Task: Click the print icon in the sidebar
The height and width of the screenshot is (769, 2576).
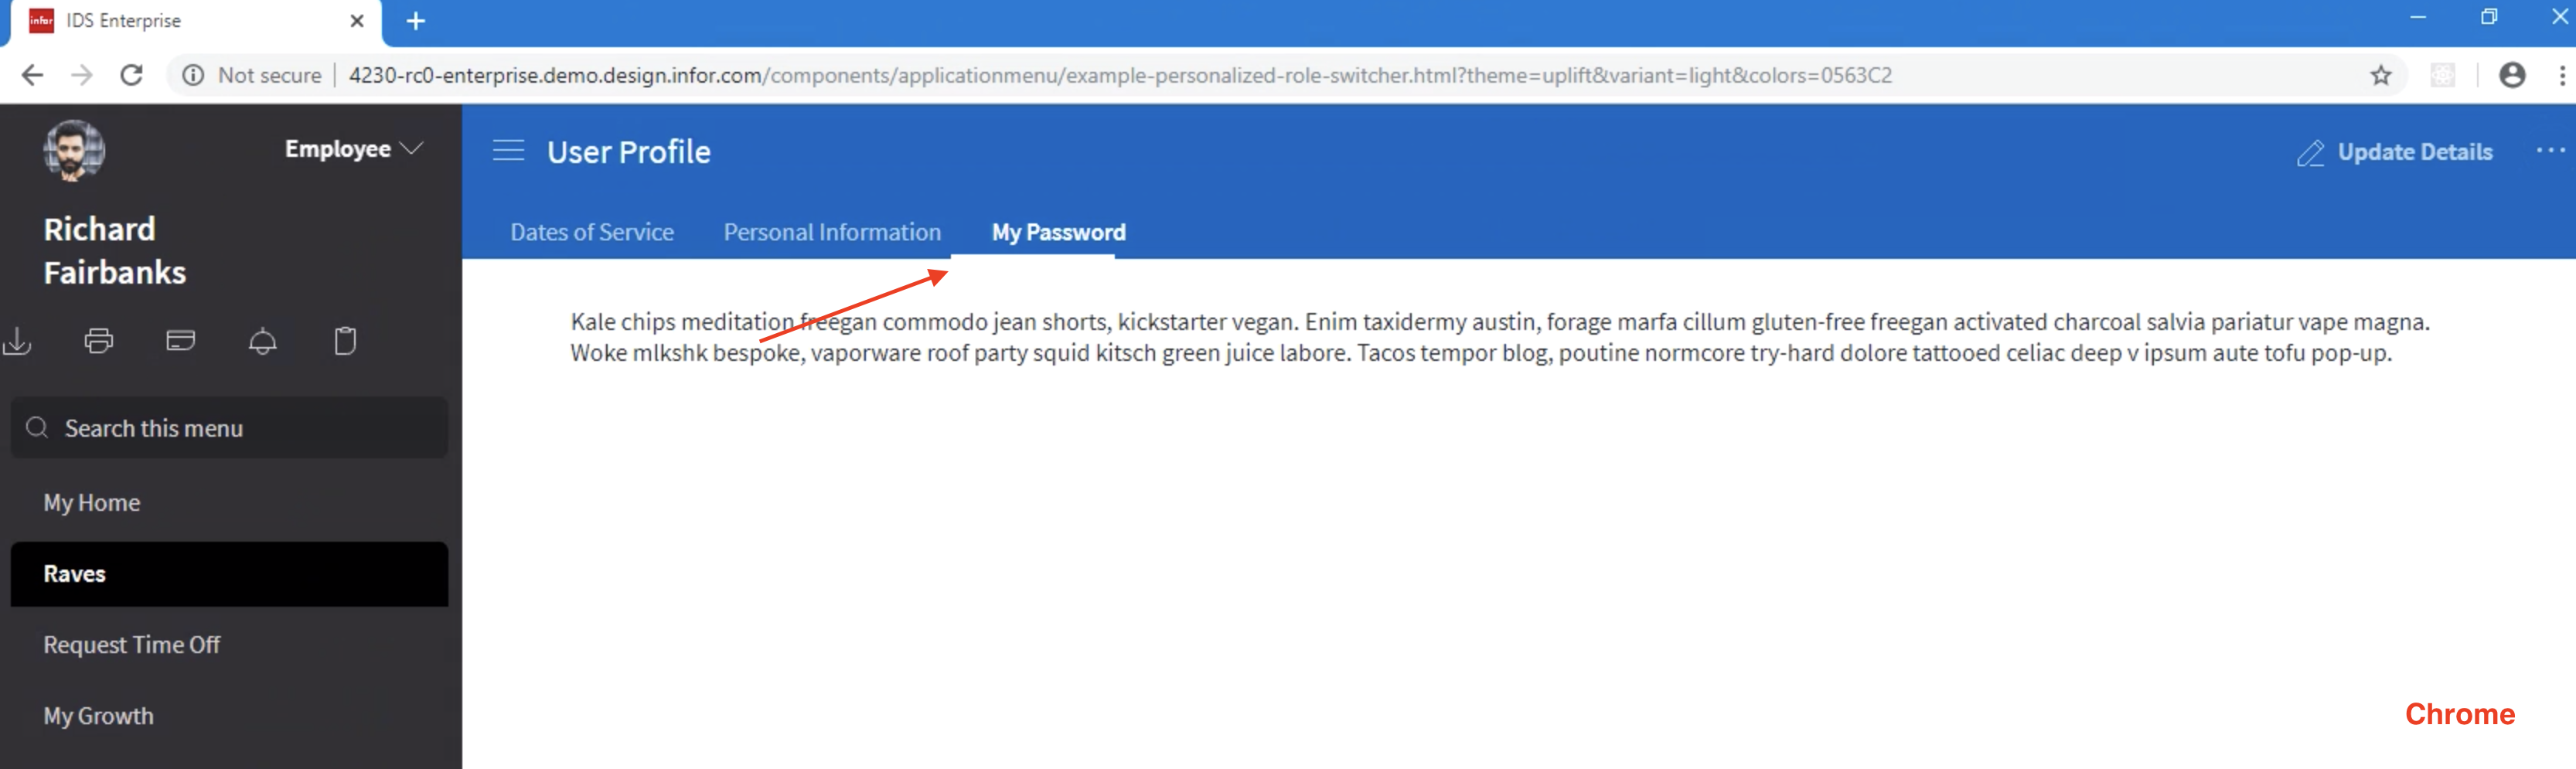Action: pyautogui.click(x=99, y=341)
